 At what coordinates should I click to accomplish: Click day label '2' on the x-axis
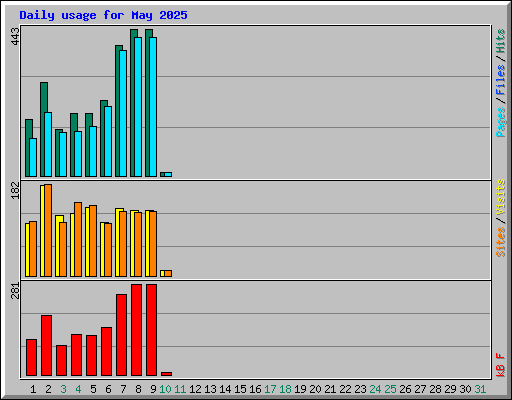pyautogui.click(x=48, y=389)
